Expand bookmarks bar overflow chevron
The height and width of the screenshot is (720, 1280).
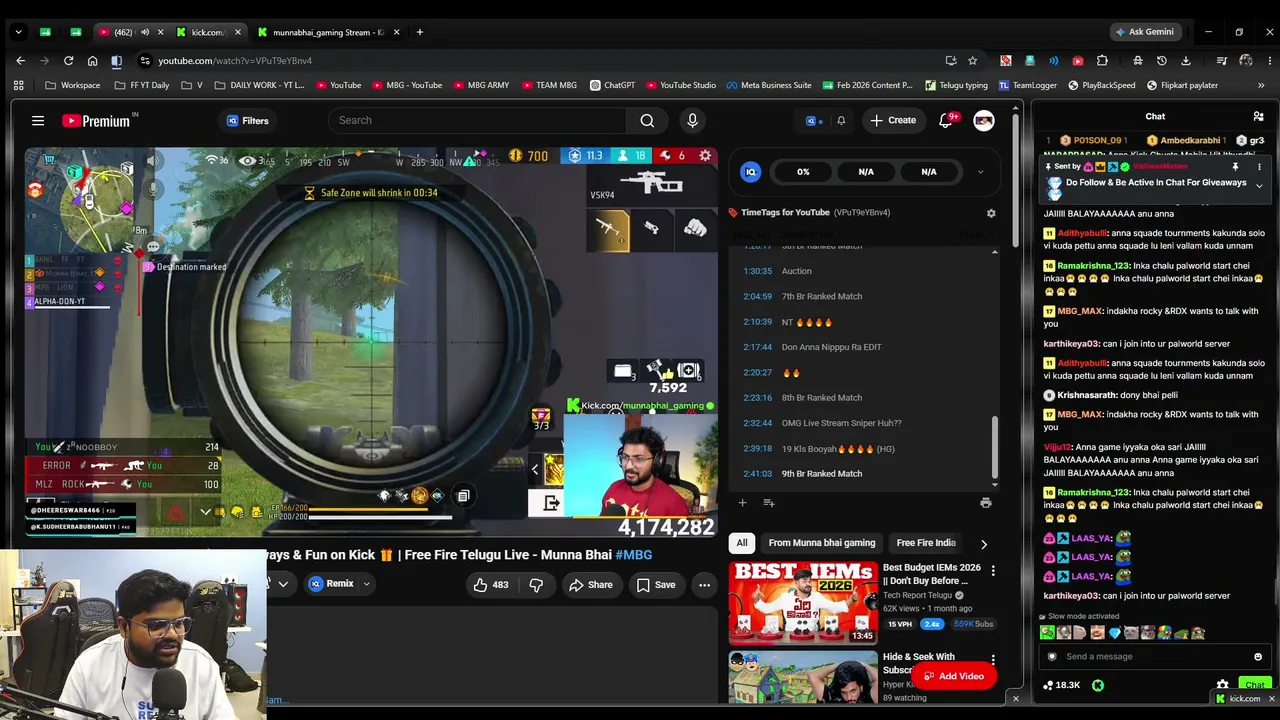[1260, 85]
